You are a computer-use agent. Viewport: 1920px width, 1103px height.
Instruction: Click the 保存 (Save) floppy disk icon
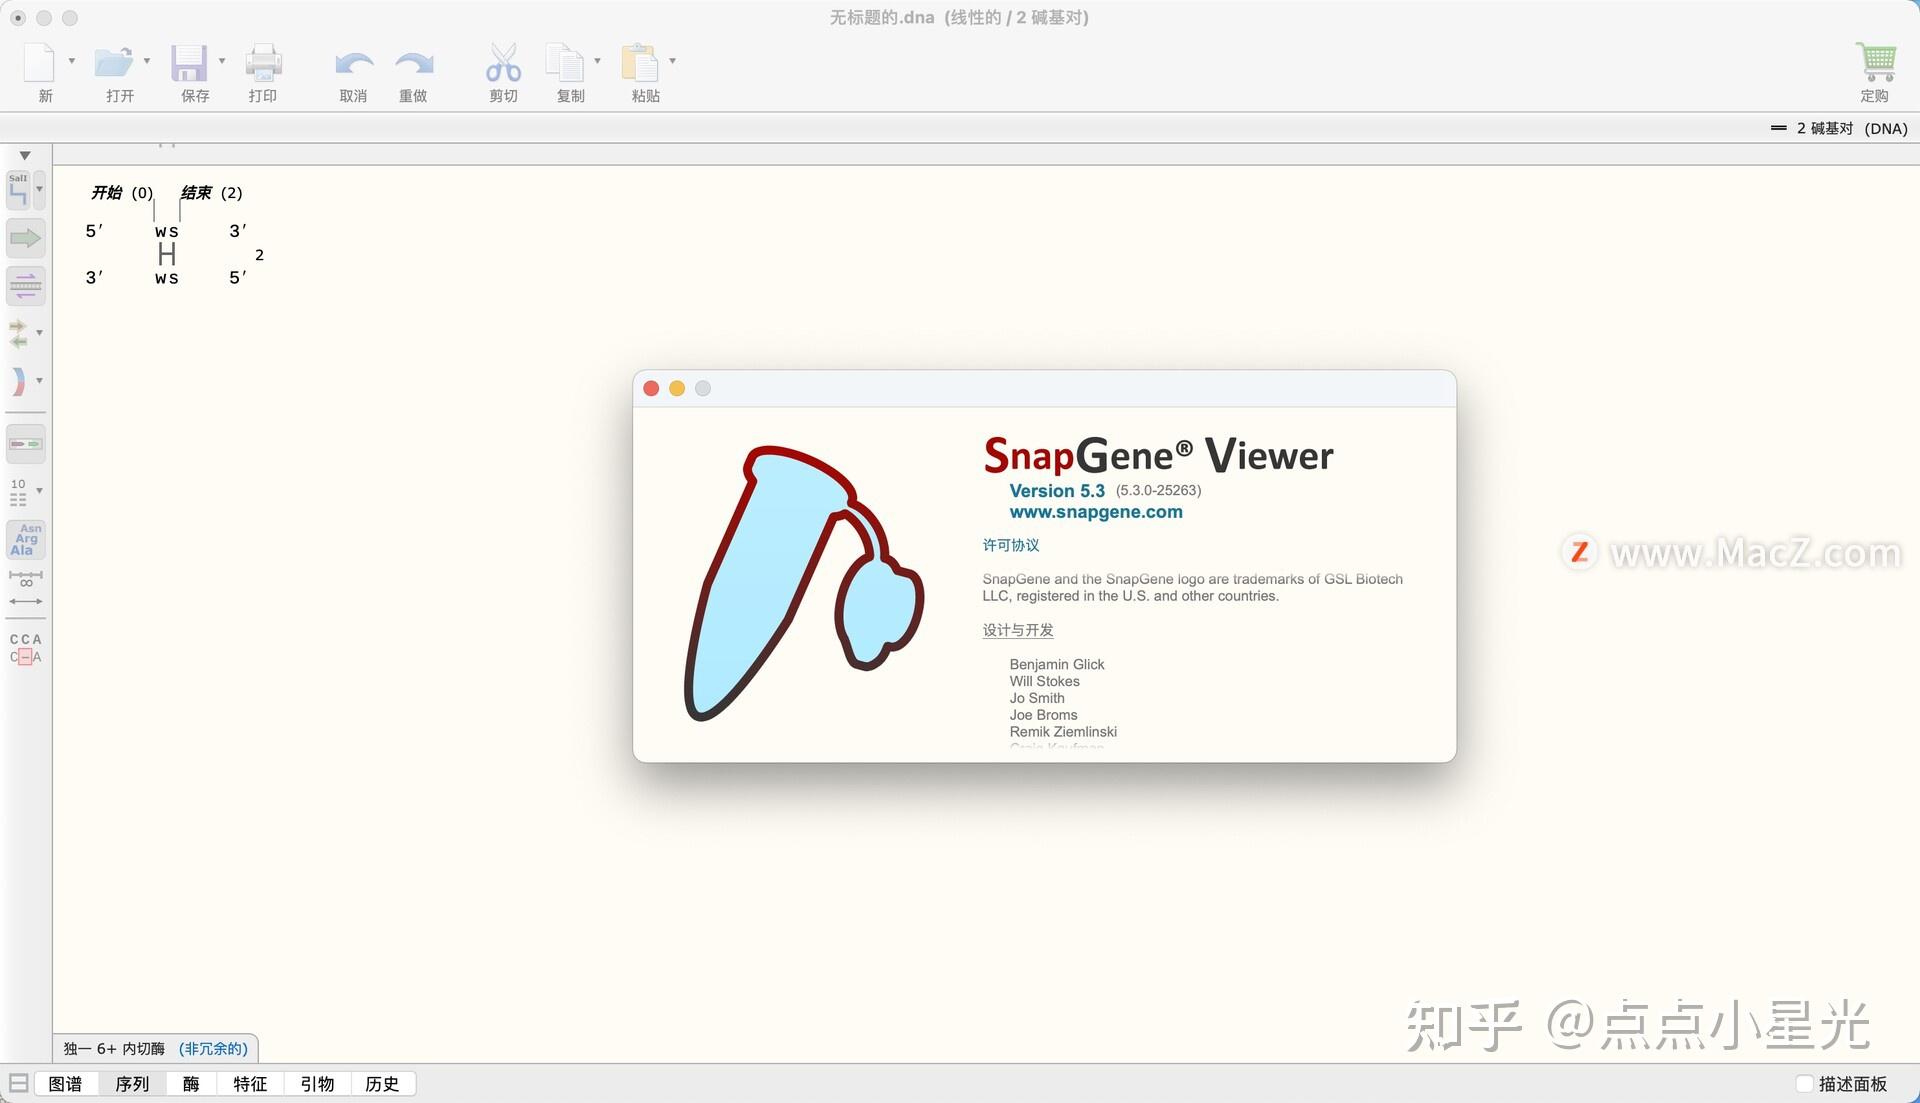coord(188,62)
